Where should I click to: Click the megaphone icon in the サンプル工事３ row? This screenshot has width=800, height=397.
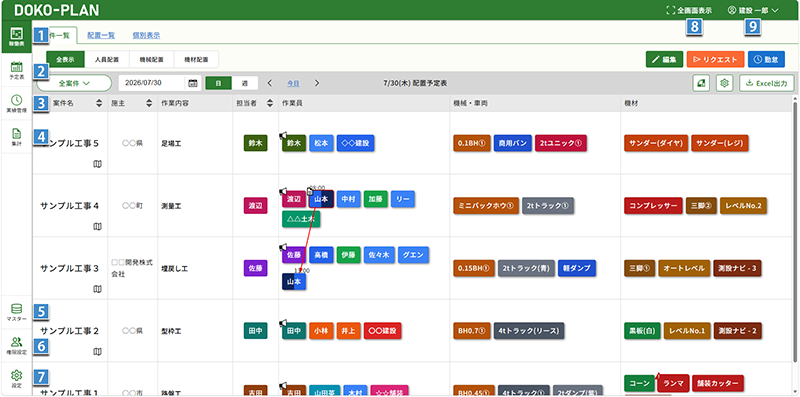283,247
